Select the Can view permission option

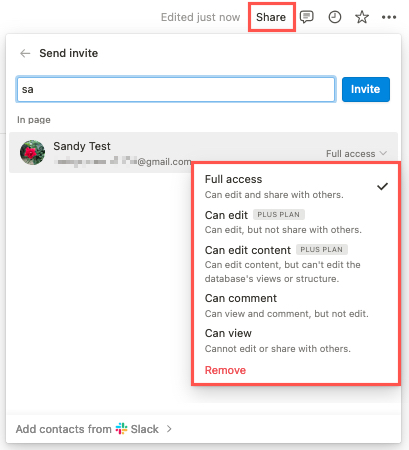295,341
